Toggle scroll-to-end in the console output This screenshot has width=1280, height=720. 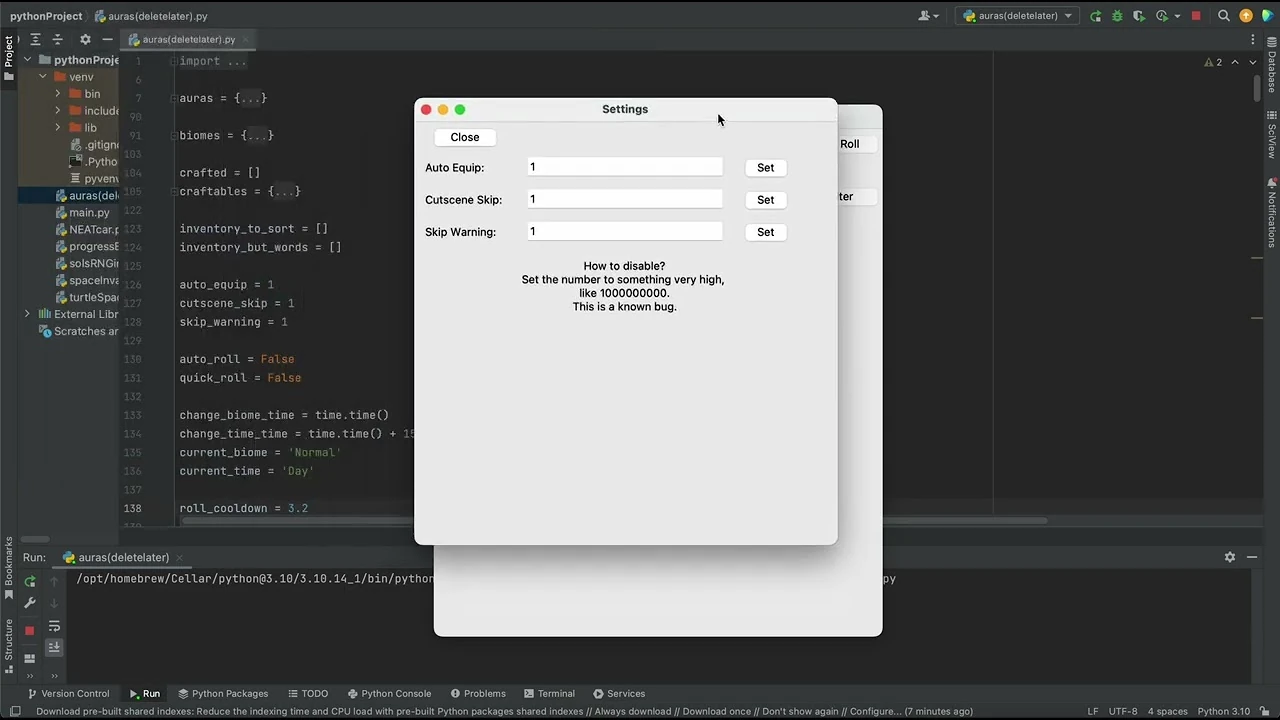tap(55, 648)
